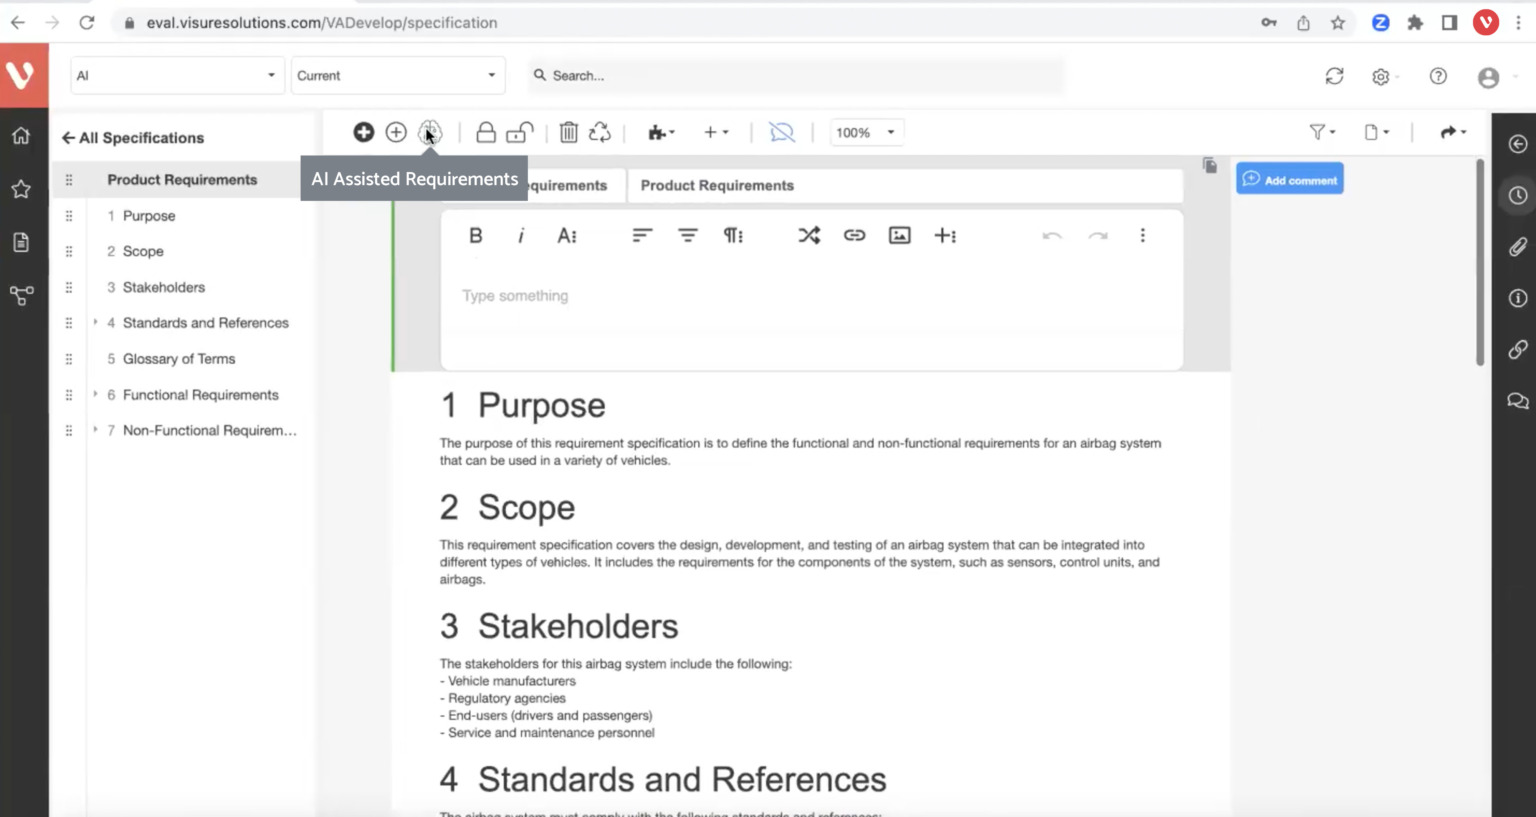Toggle suspect links visibility in the toolbar
The image size is (1536, 817).
click(x=781, y=131)
